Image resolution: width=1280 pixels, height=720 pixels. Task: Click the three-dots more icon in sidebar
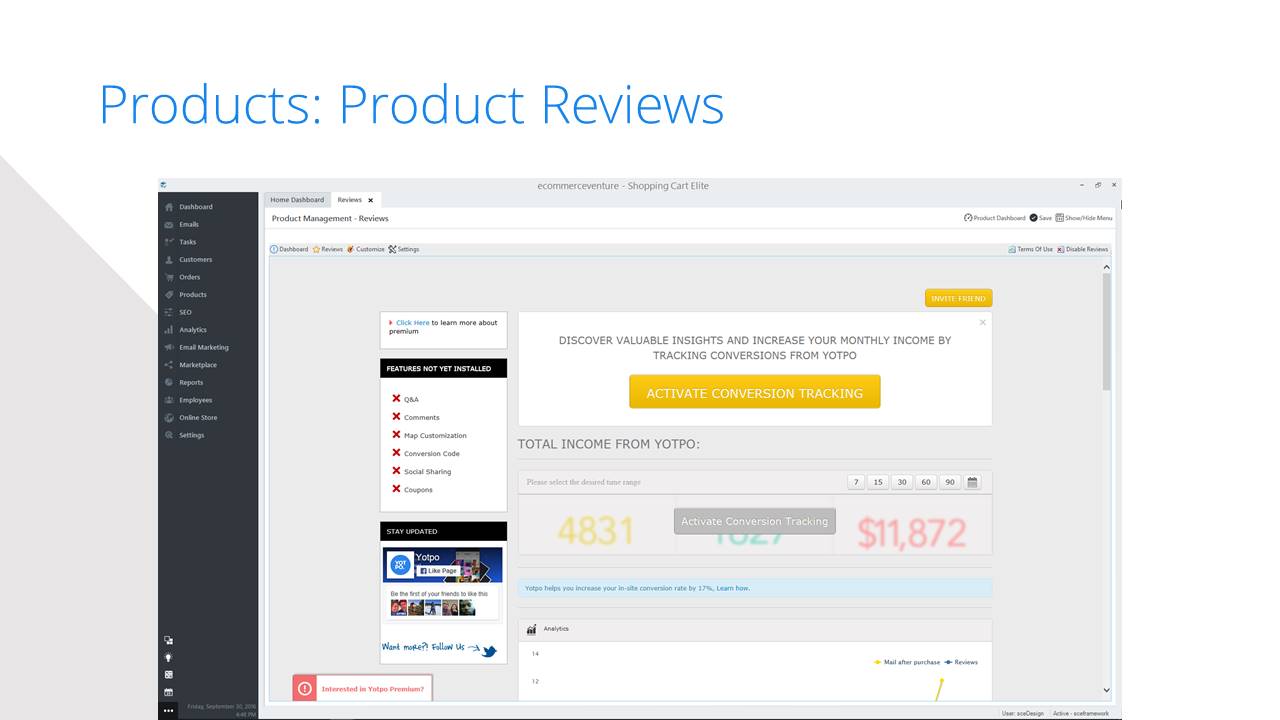pyautogui.click(x=169, y=710)
